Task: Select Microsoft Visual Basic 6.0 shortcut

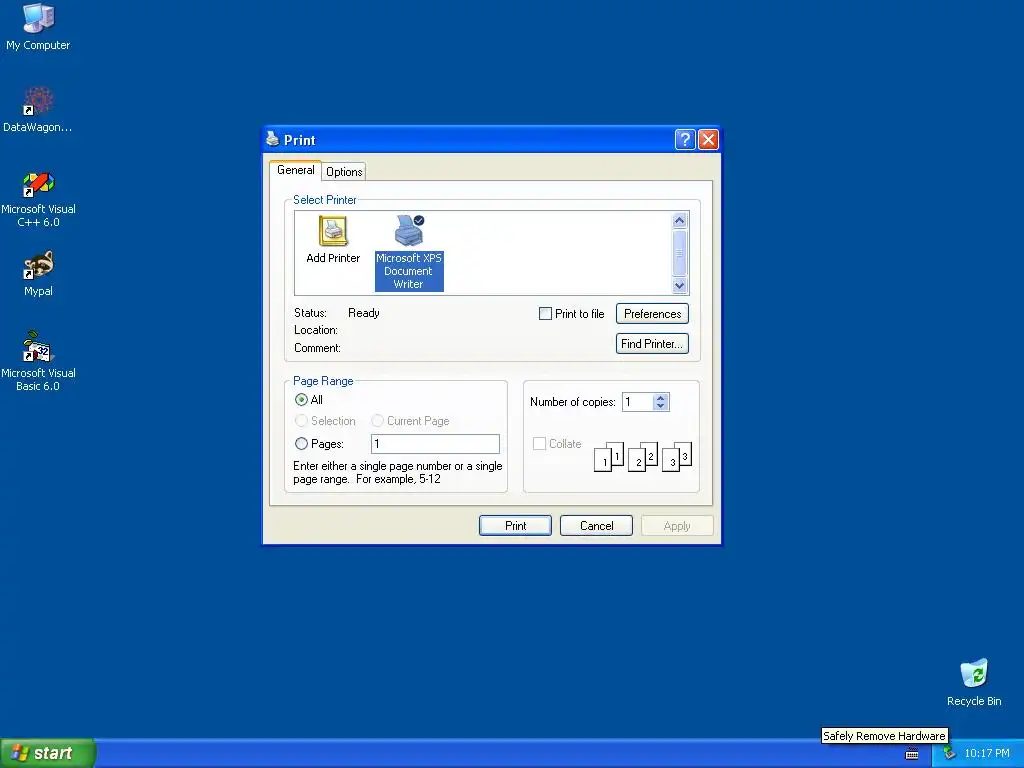Action: pyautogui.click(x=38, y=361)
